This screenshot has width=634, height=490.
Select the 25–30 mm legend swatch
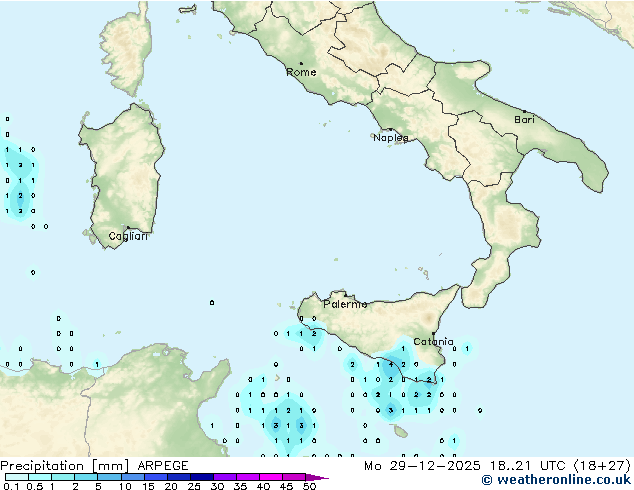click(x=202, y=477)
